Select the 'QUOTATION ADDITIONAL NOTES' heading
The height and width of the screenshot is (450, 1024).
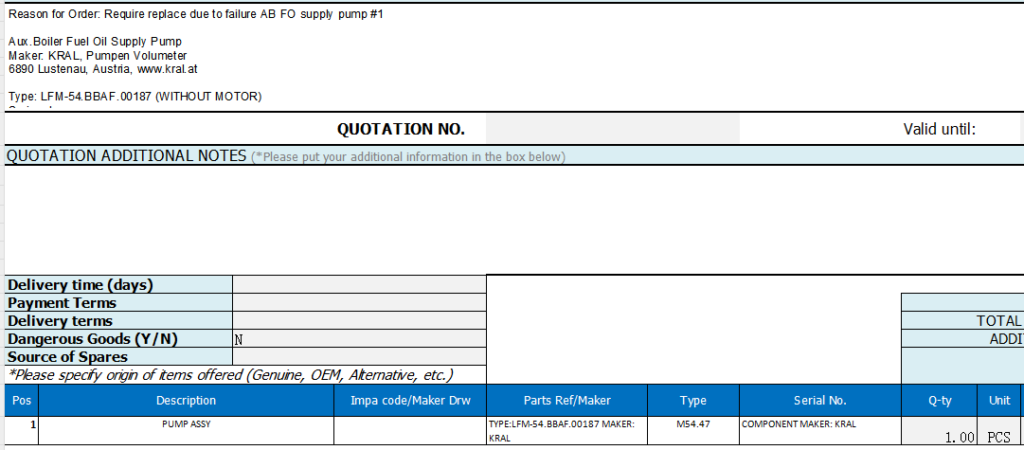[126, 156]
